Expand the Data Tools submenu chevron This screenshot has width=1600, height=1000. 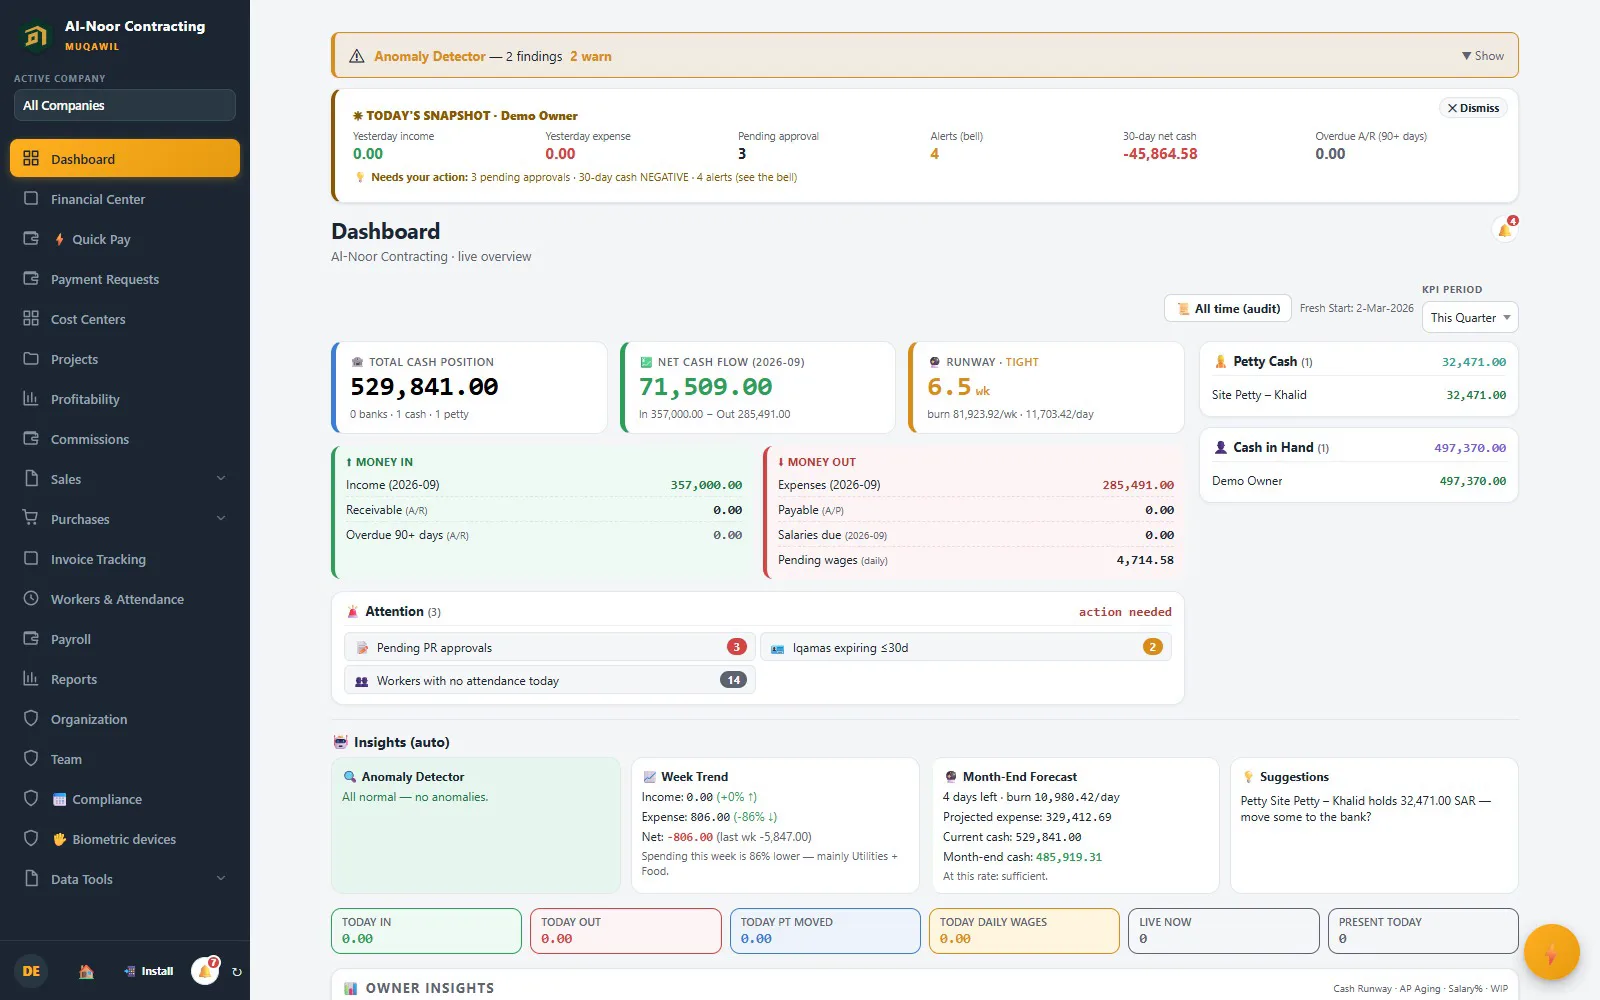coord(221,878)
